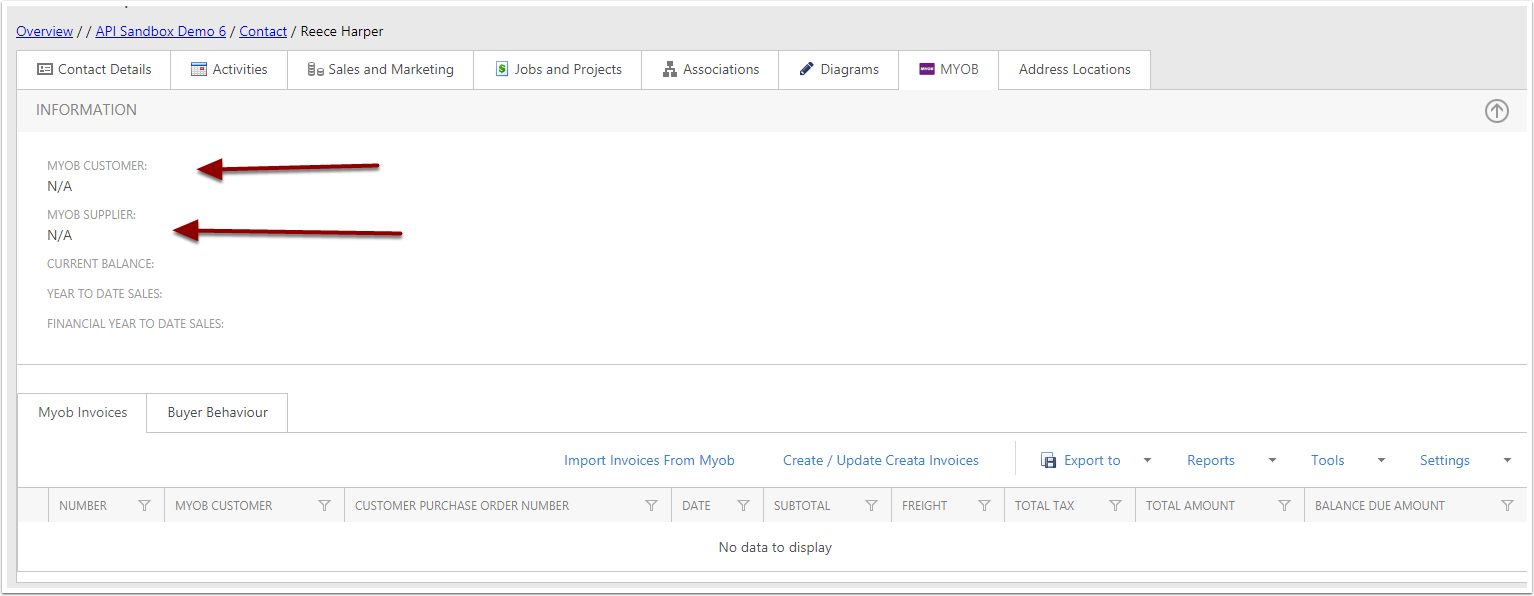Screen dimensions: 1534x596
Task: Open the Address Locations tab
Action: (x=1074, y=69)
